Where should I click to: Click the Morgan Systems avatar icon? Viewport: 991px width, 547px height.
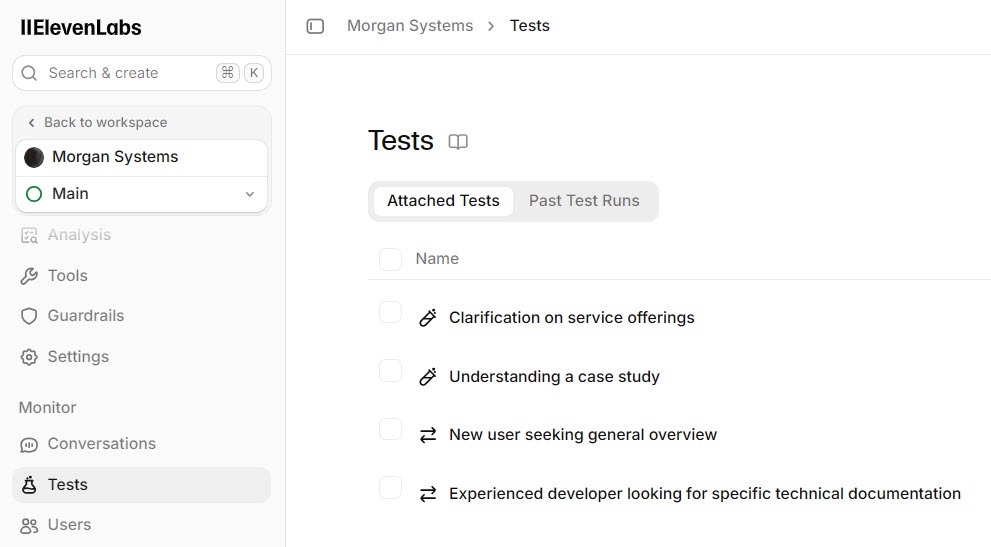coord(34,157)
